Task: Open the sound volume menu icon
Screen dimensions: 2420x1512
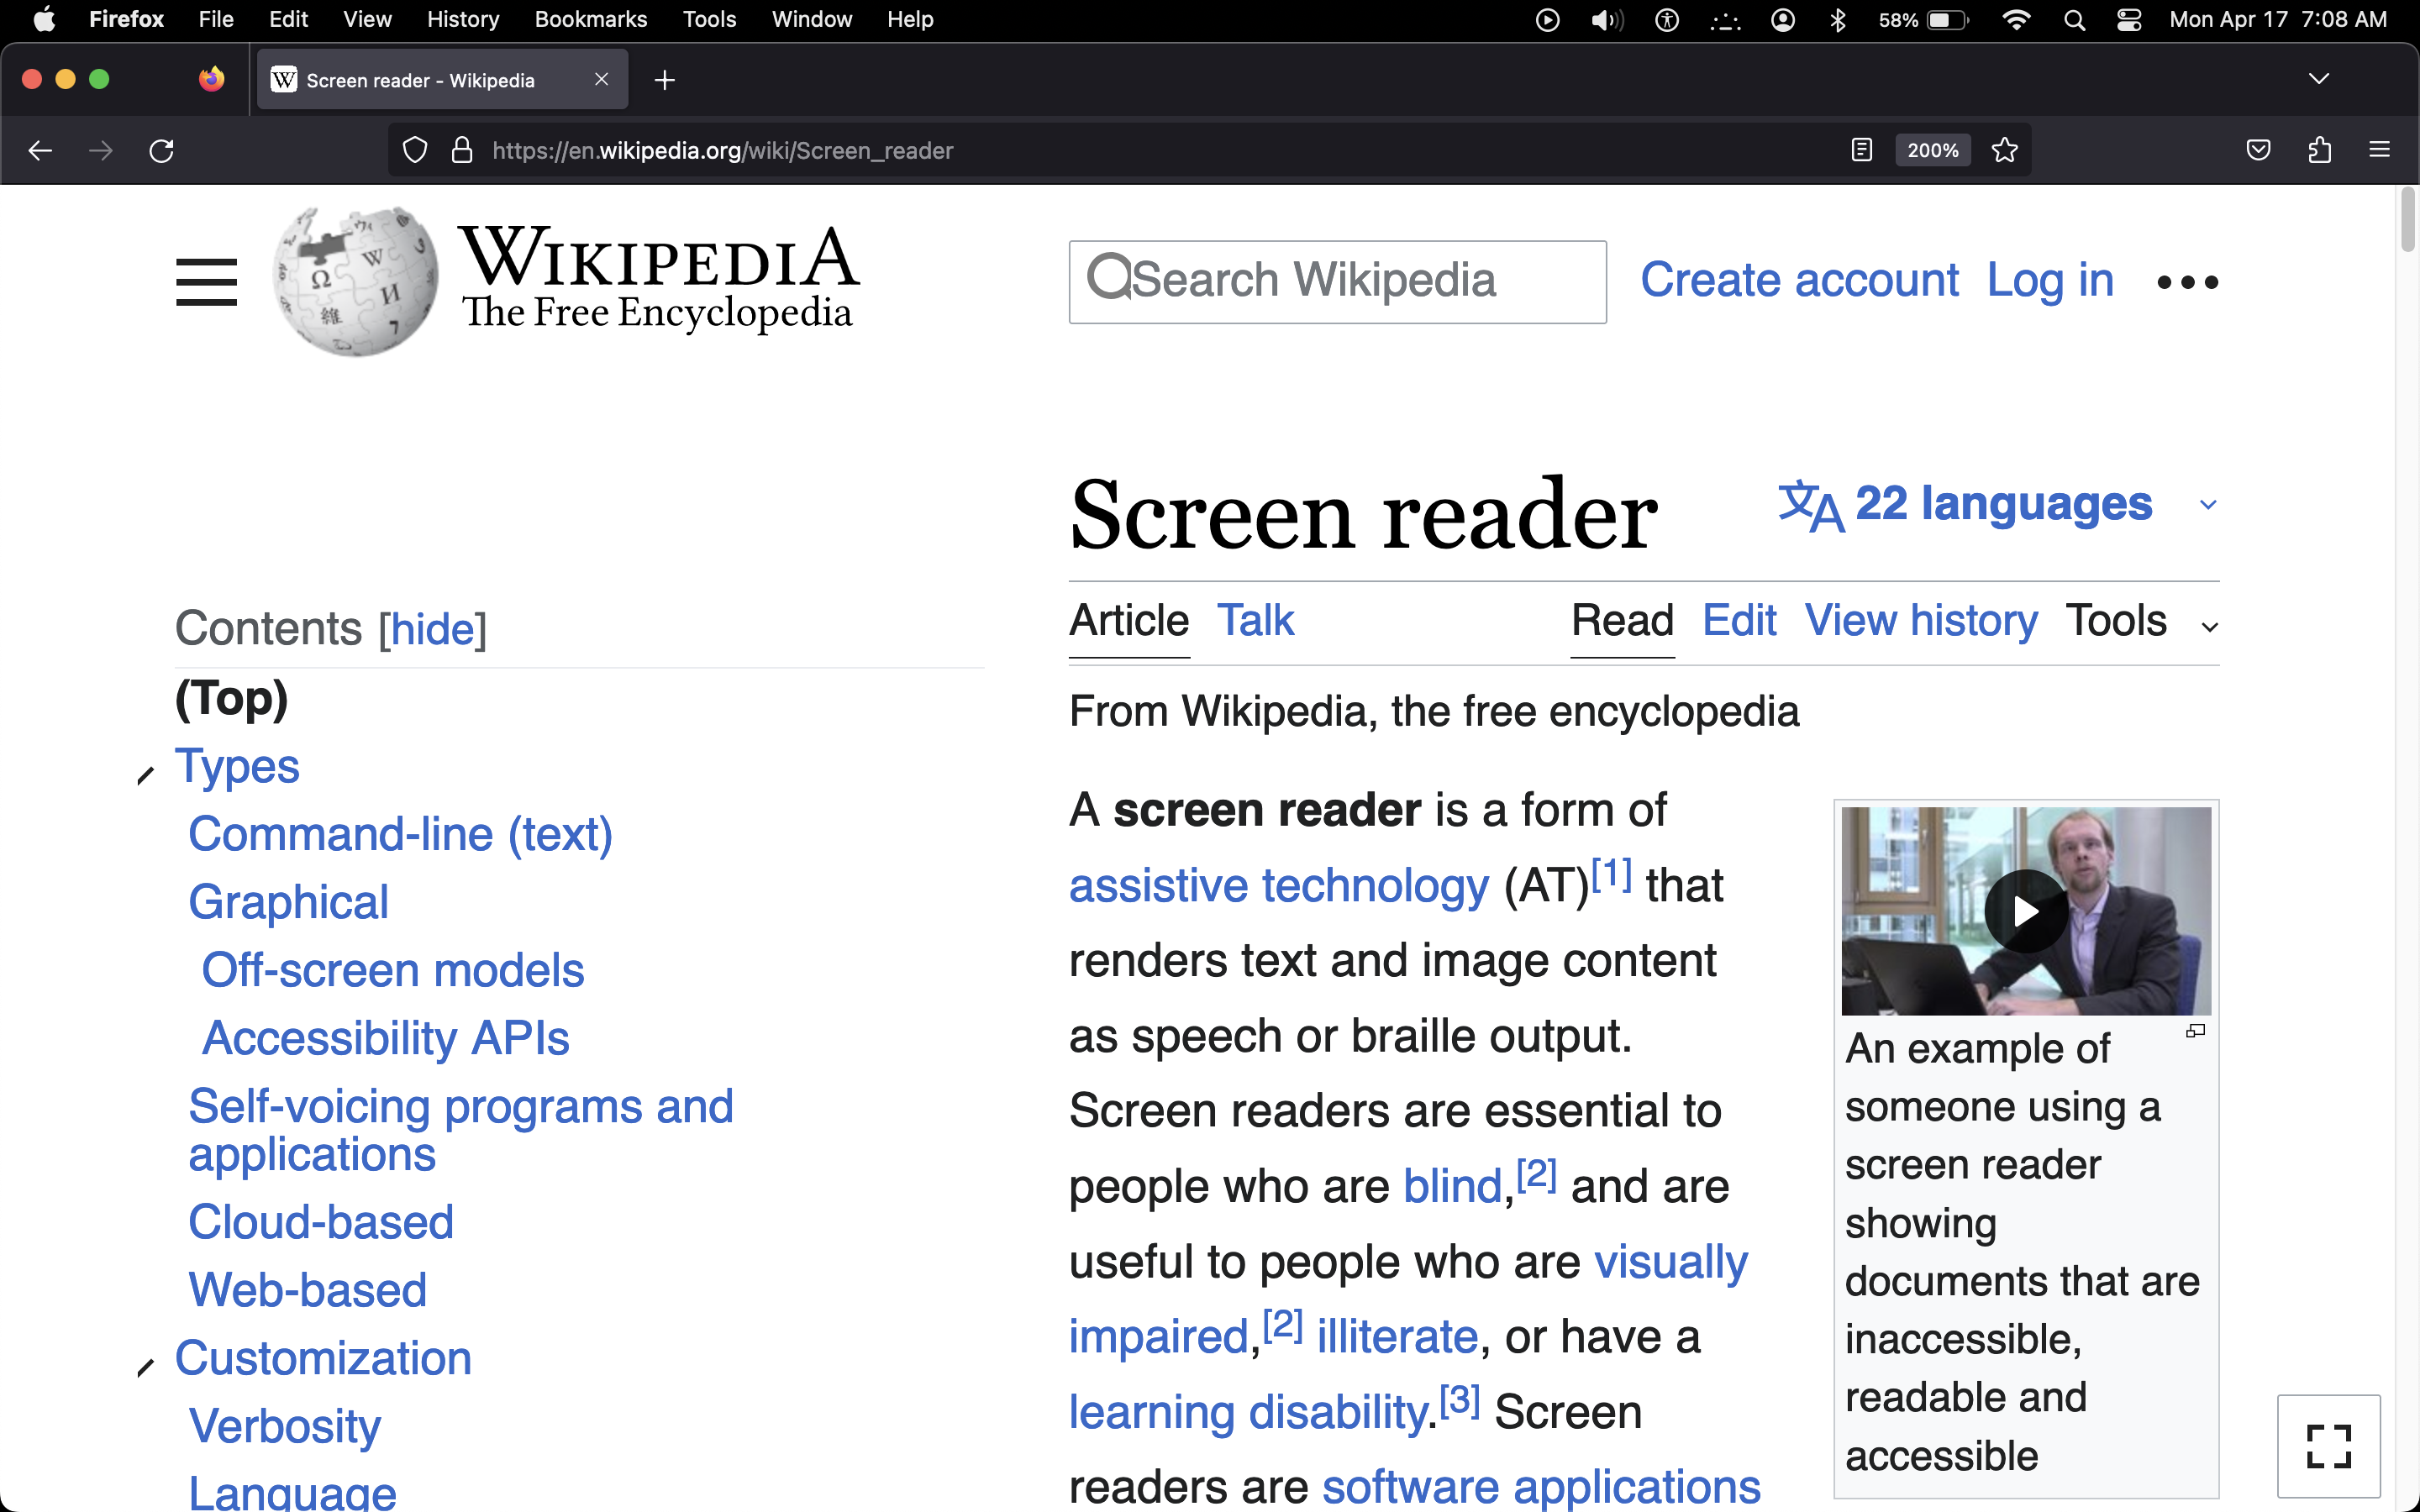Action: point(1607,20)
